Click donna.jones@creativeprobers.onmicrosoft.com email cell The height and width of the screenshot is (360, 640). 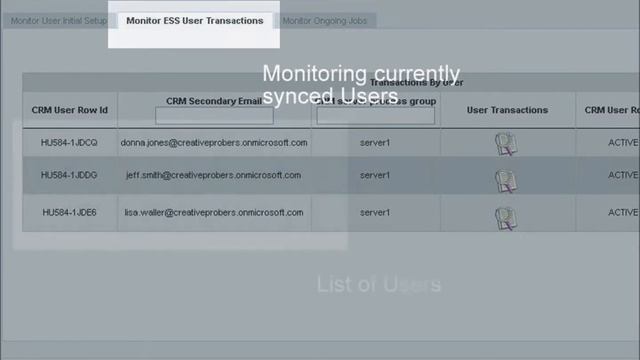pos(214,143)
